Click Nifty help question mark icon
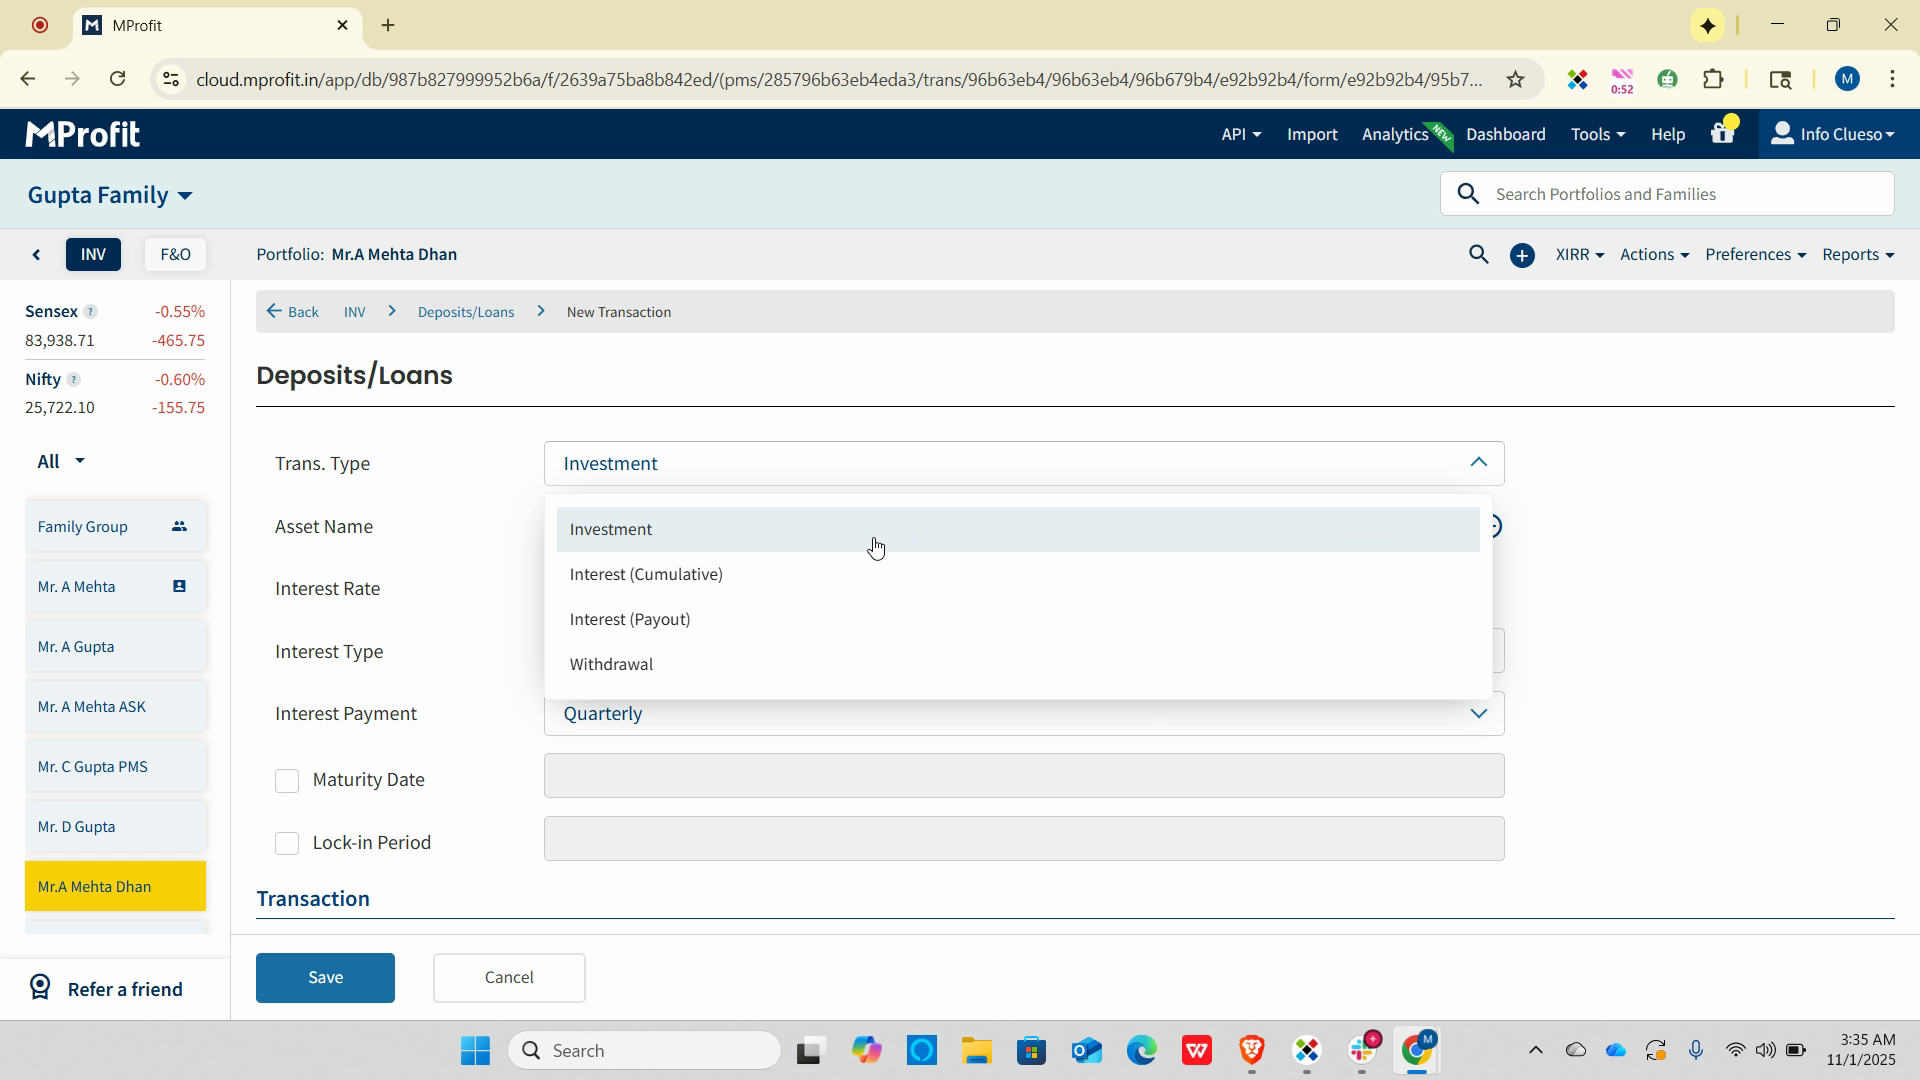This screenshot has height=1080, width=1920. click(73, 380)
